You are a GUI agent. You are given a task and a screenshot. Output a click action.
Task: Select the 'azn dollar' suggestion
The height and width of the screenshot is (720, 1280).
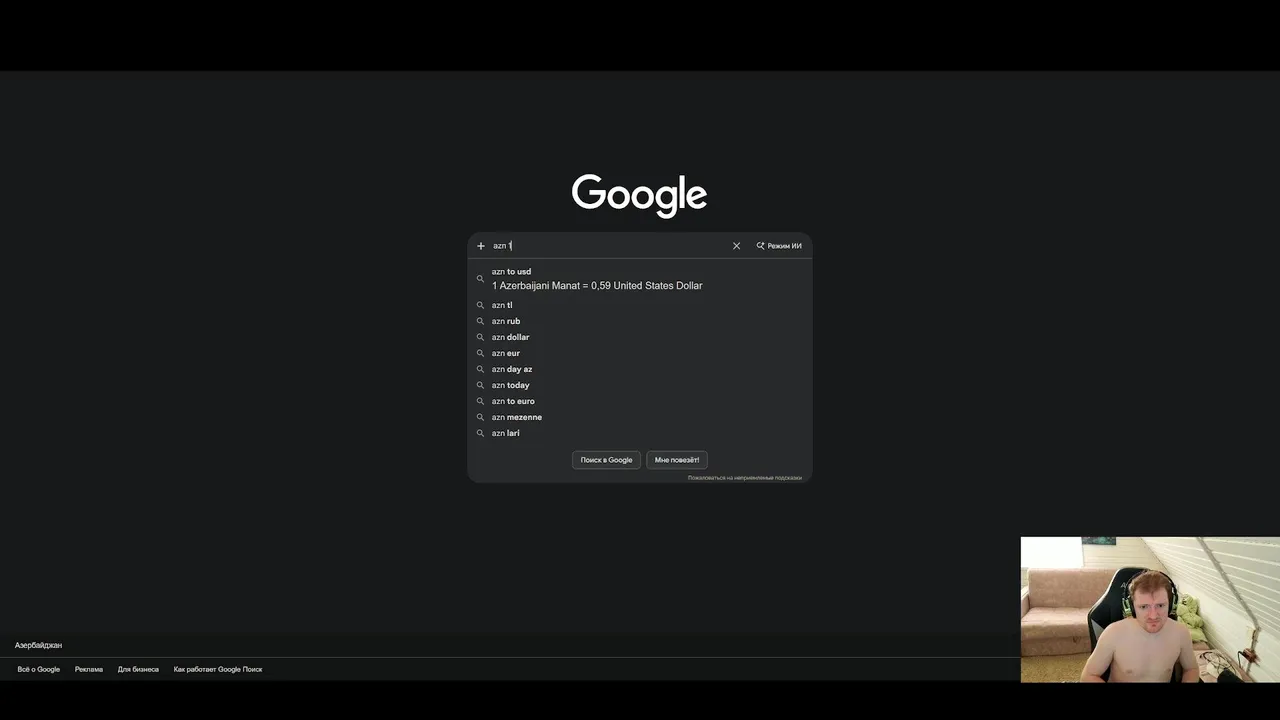point(640,337)
